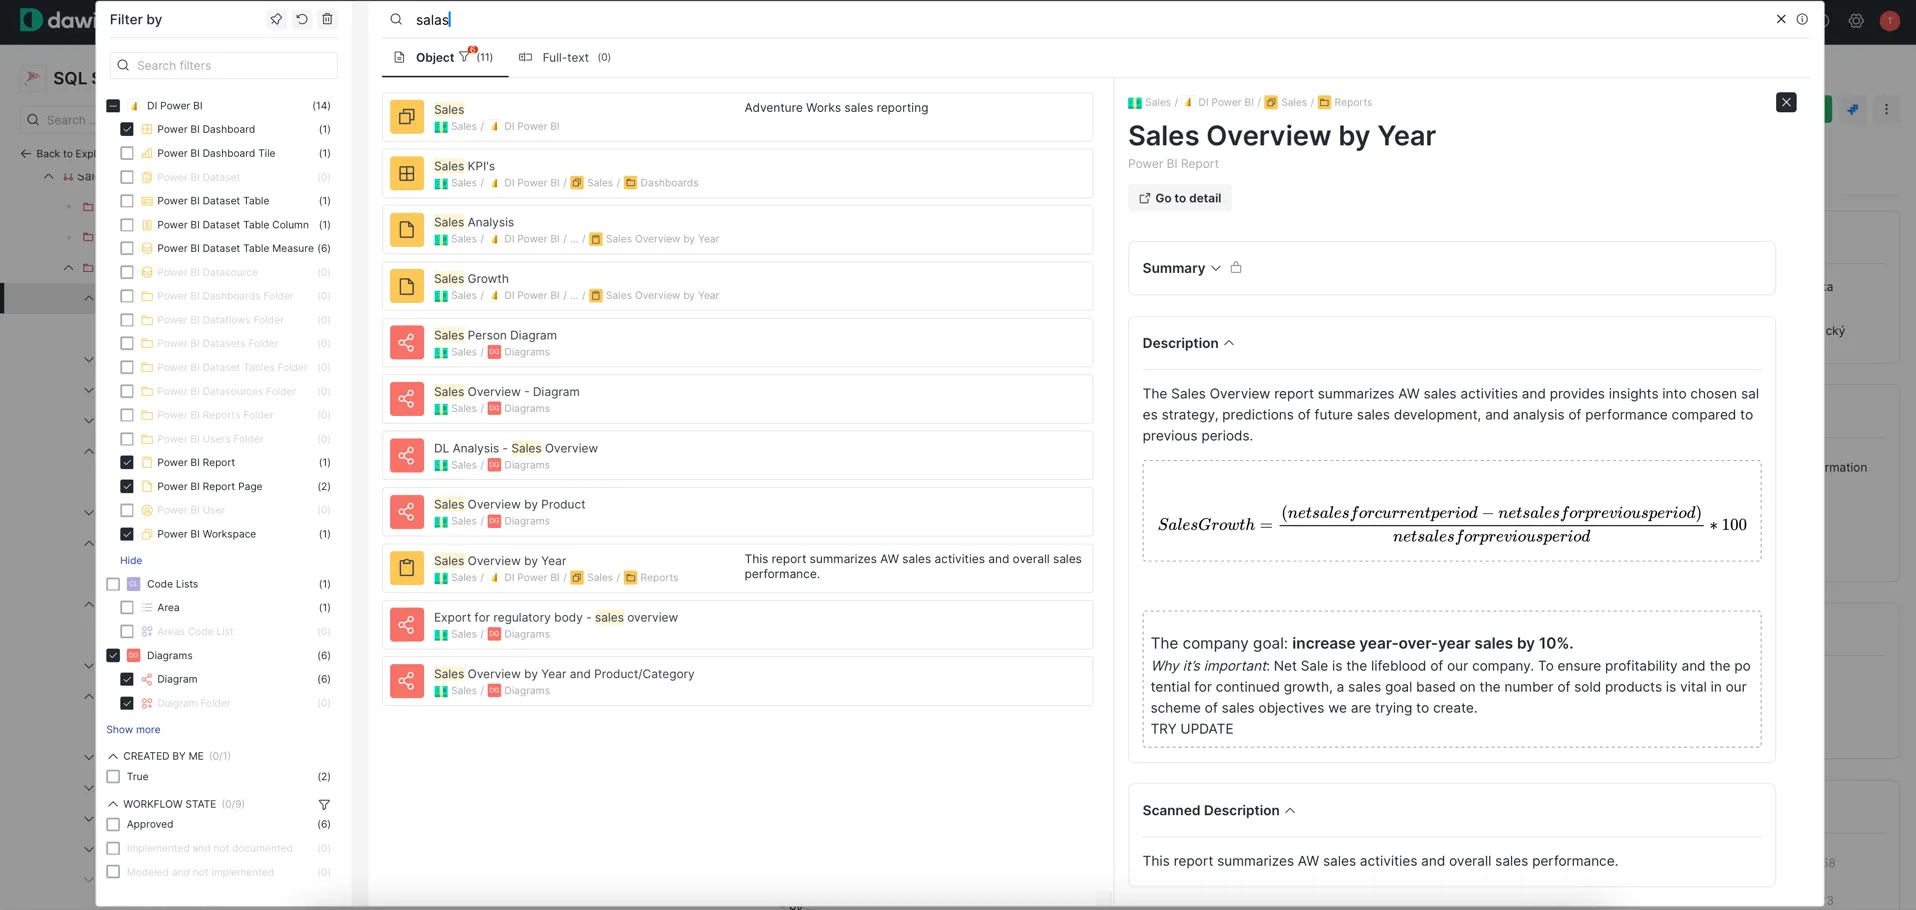Click the Sales Analysis page icon
Viewport: 1916px width, 910px height.
click(x=407, y=230)
